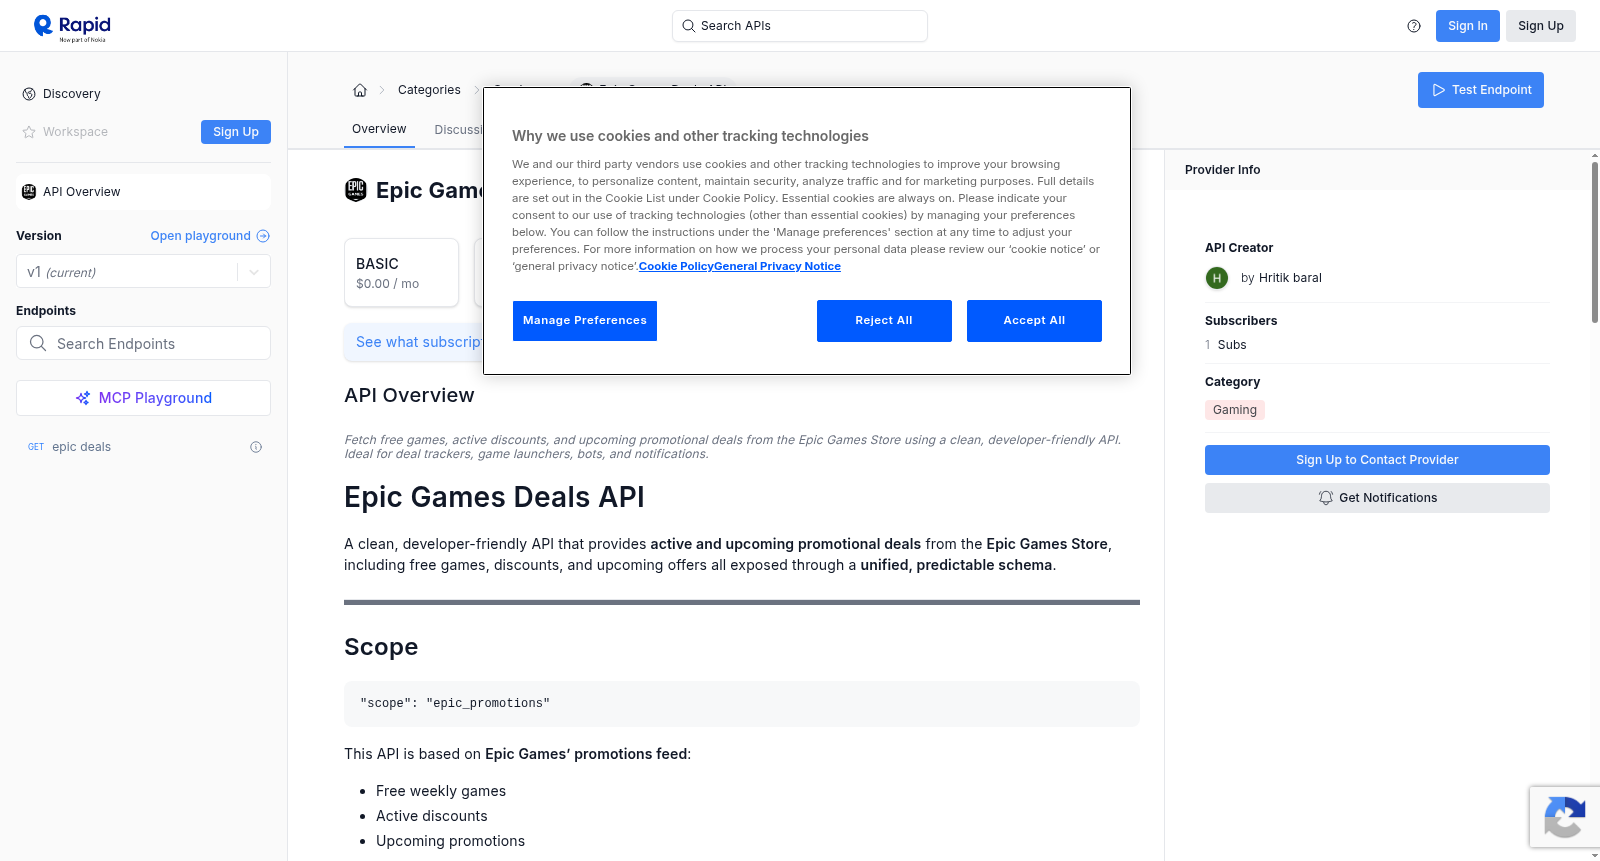Click the sidebar Workspace Sign Up button

(x=236, y=132)
